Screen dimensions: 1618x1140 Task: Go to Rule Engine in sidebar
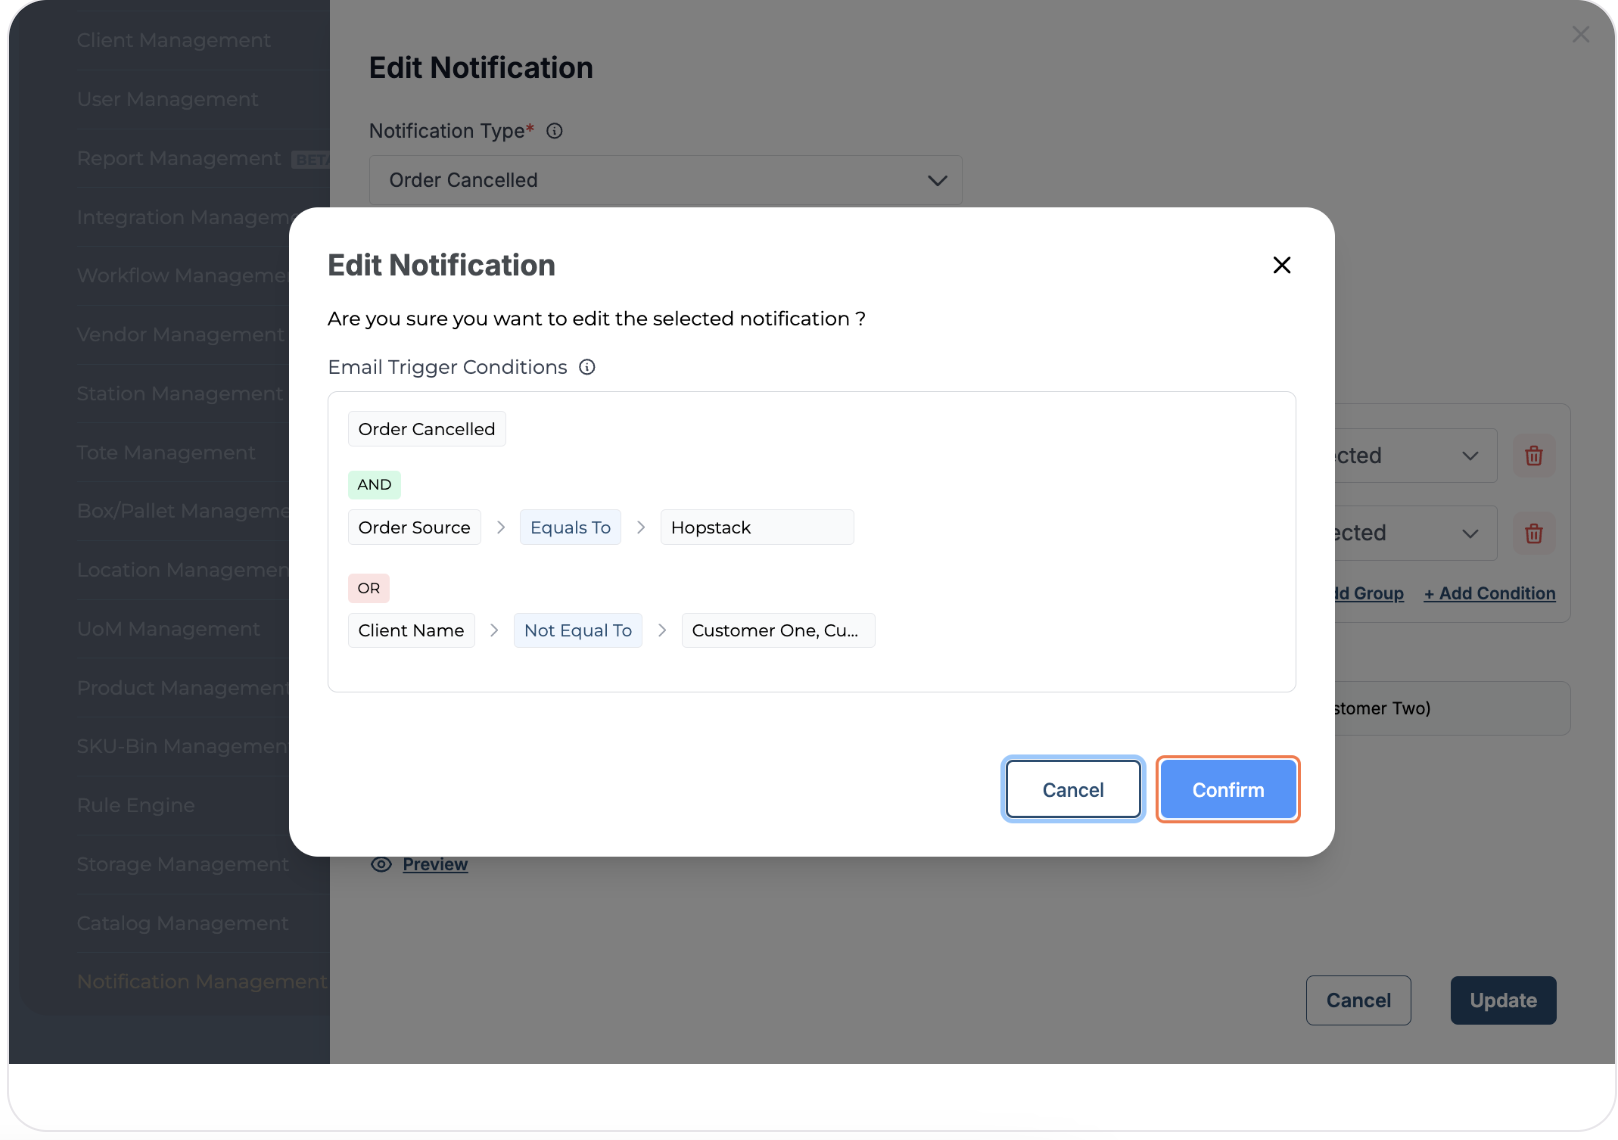(x=136, y=805)
